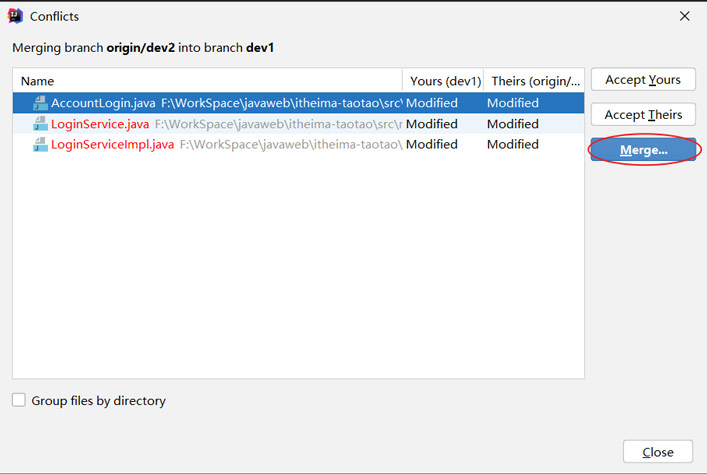
Task: Click the empty area of conflicts list
Action: (298, 270)
